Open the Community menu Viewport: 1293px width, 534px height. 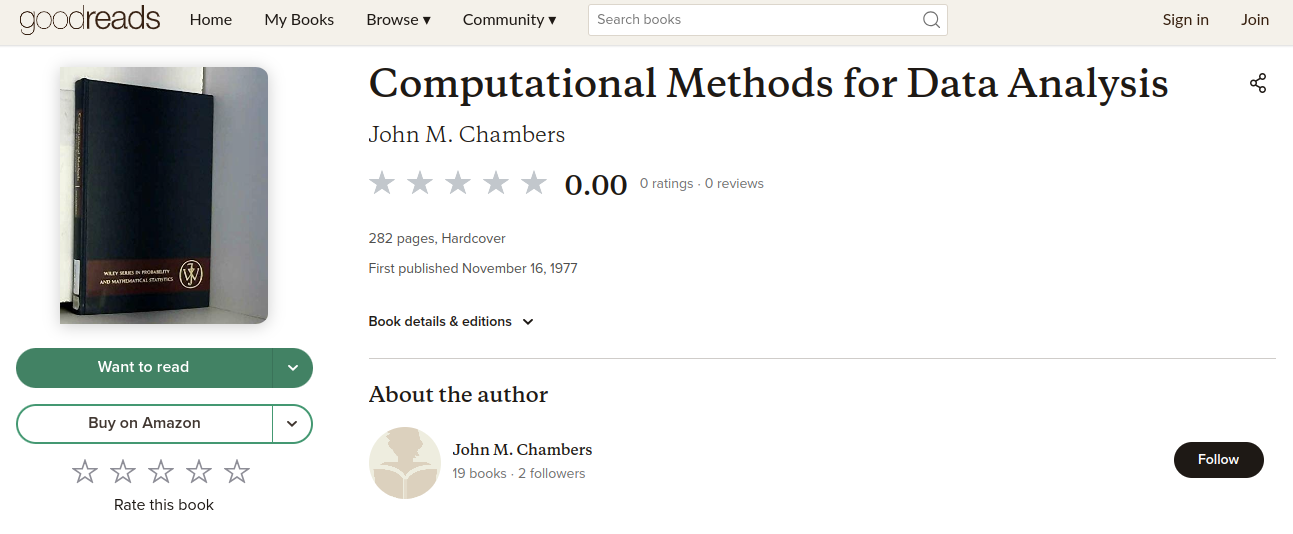(509, 20)
